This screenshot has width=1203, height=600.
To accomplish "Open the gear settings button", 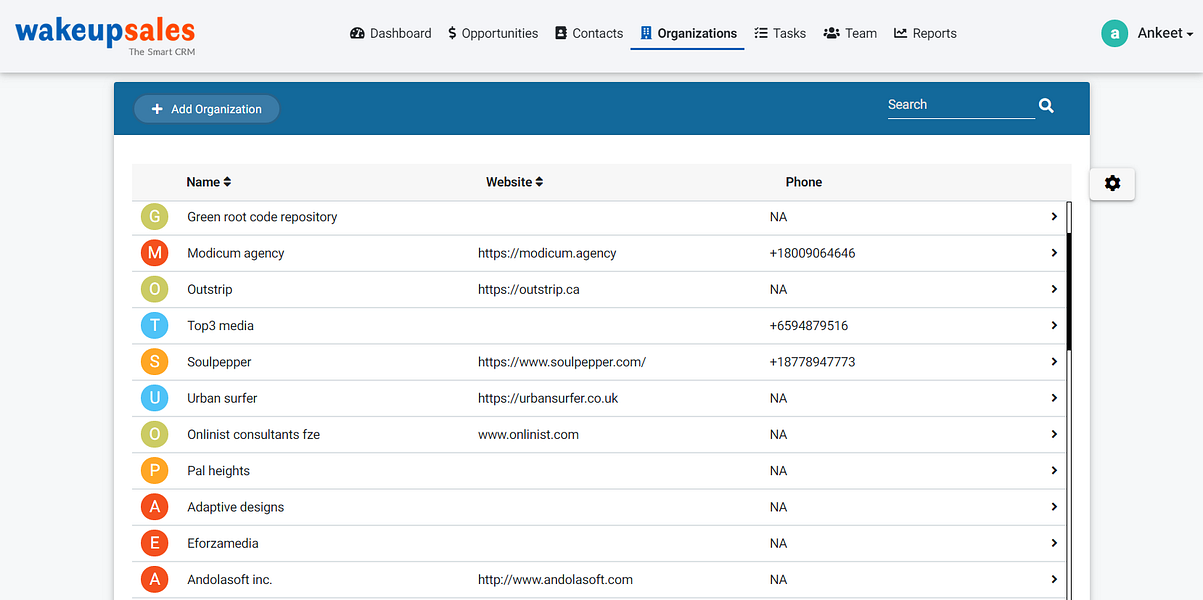I will tap(1112, 183).
